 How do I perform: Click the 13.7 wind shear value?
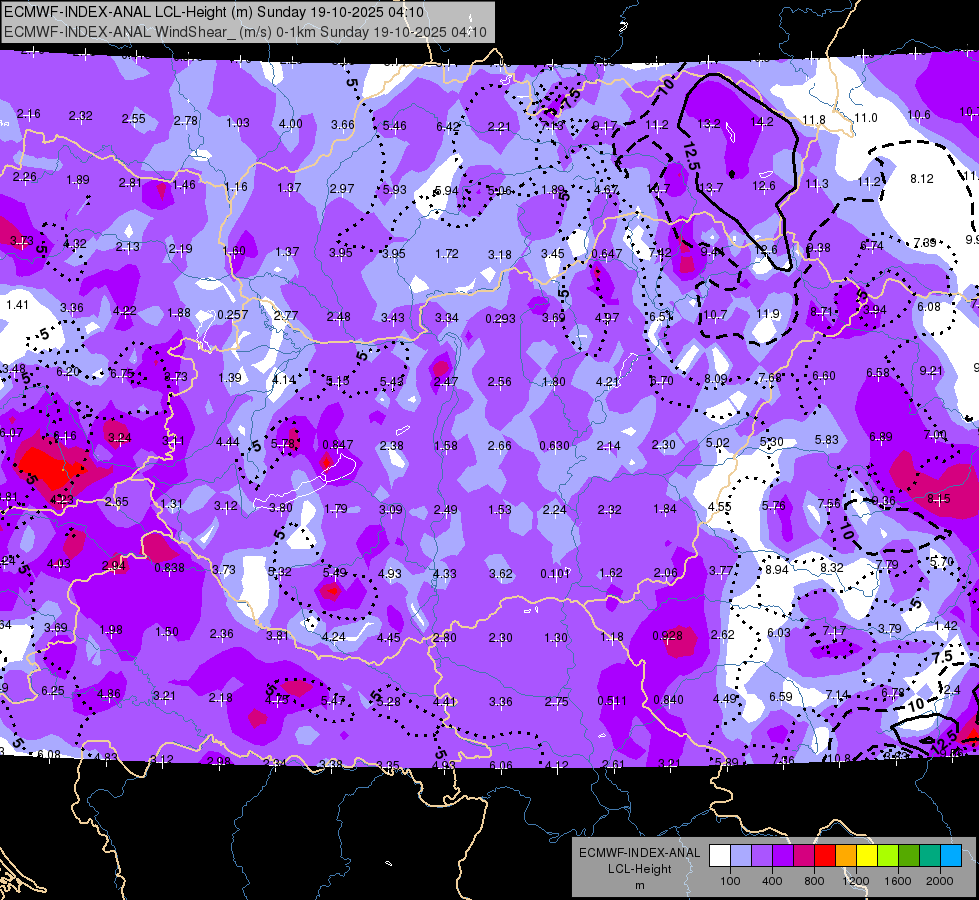pos(711,187)
